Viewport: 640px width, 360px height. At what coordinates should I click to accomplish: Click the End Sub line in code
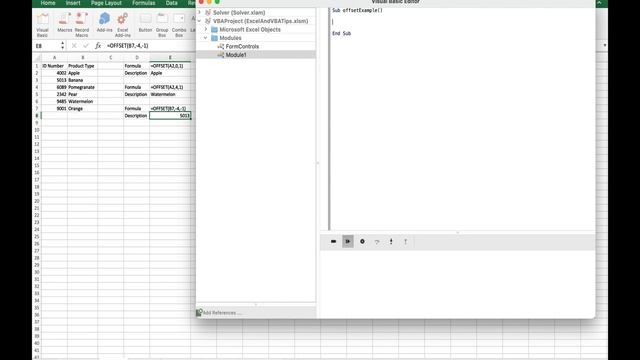[342, 33]
